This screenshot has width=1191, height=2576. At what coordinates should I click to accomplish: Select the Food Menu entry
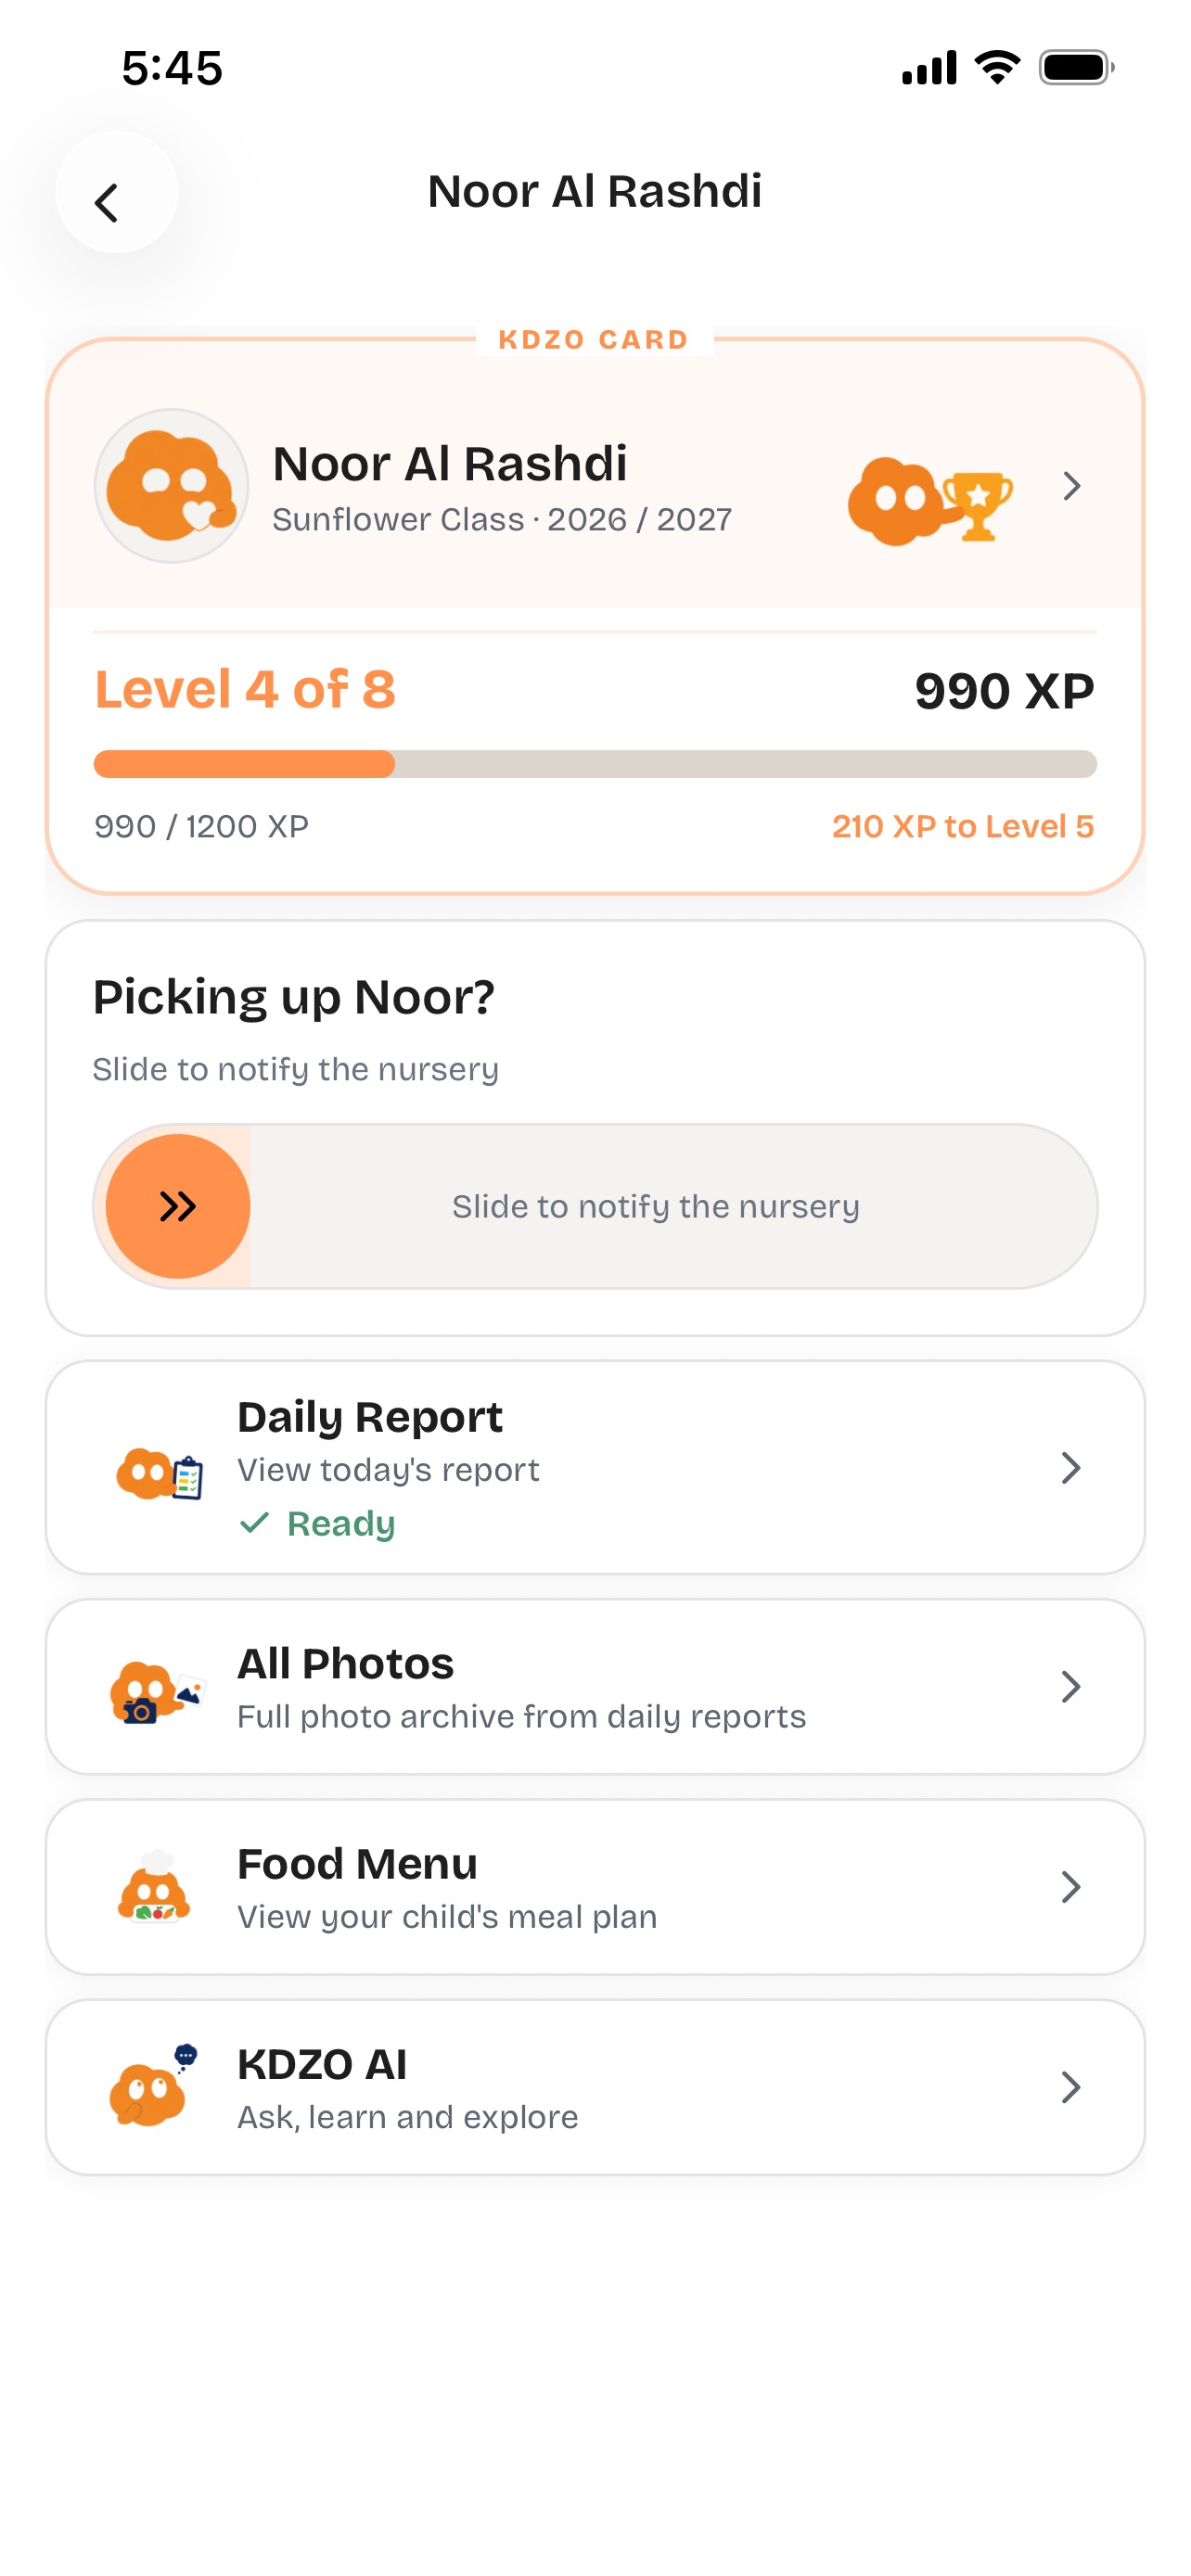pyautogui.click(x=595, y=1887)
